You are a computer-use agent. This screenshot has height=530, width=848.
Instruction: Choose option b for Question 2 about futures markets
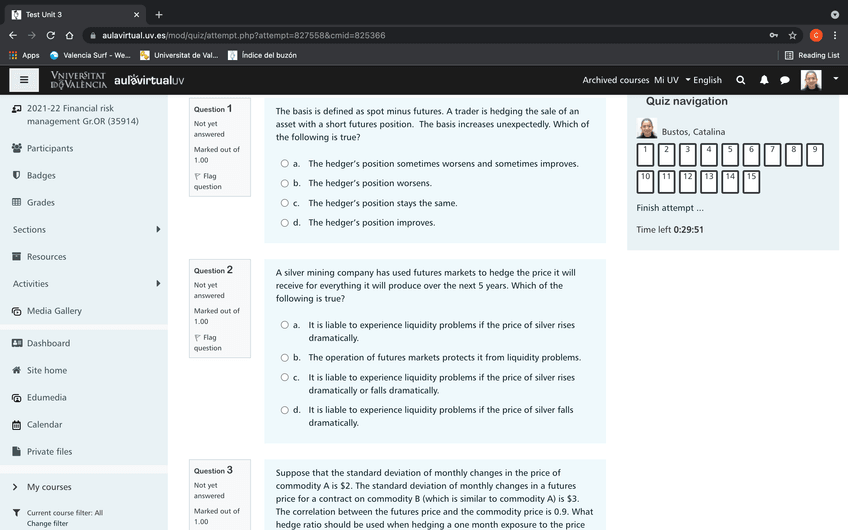pos(284,357)
